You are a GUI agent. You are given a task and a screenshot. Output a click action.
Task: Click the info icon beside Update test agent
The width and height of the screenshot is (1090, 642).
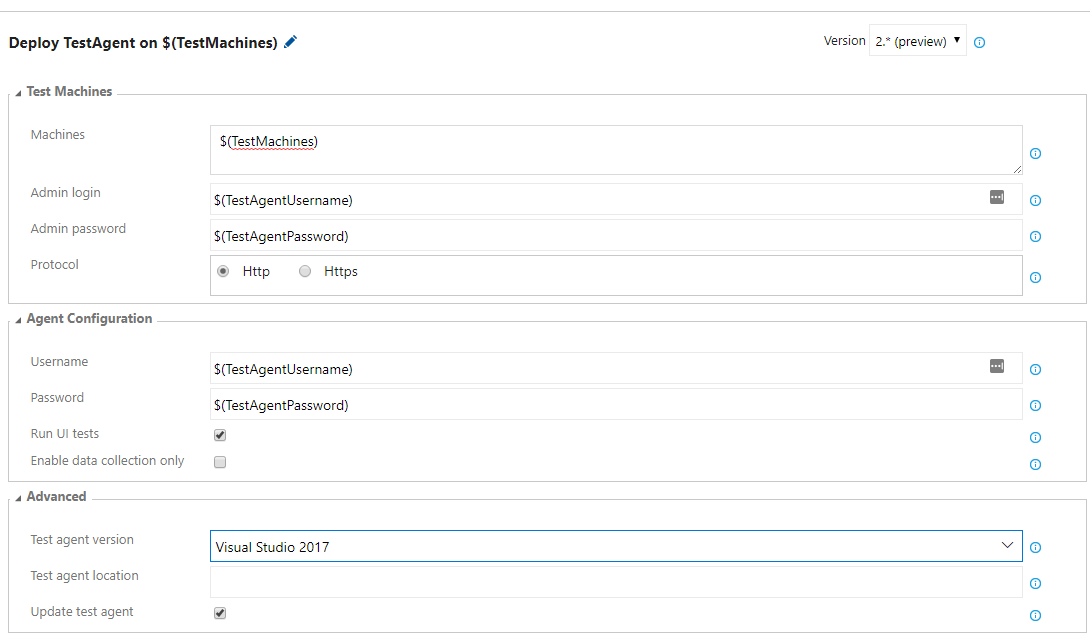click(x=1035, y=615)
